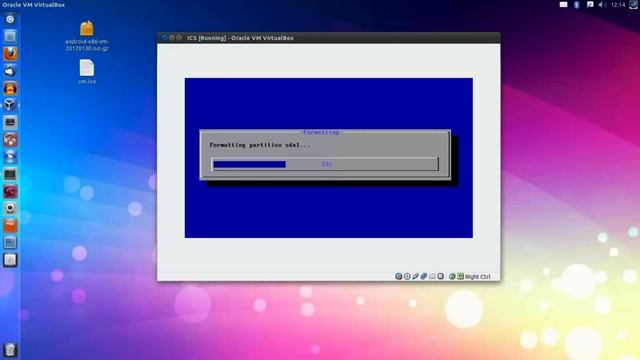Viewport: 640px width, 360px height.
Task: Open the 12:14 clock menu
Action: coord(618,5)
